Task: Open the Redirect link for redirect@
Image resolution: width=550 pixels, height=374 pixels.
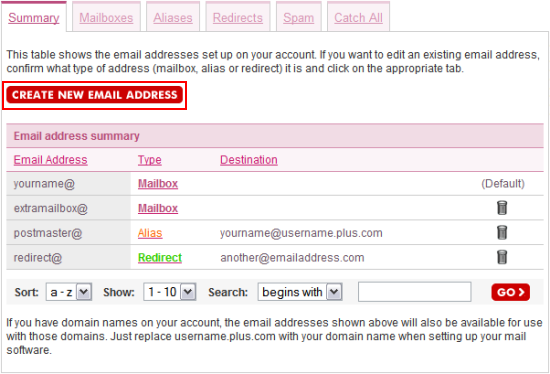Action: click(160, 258)
